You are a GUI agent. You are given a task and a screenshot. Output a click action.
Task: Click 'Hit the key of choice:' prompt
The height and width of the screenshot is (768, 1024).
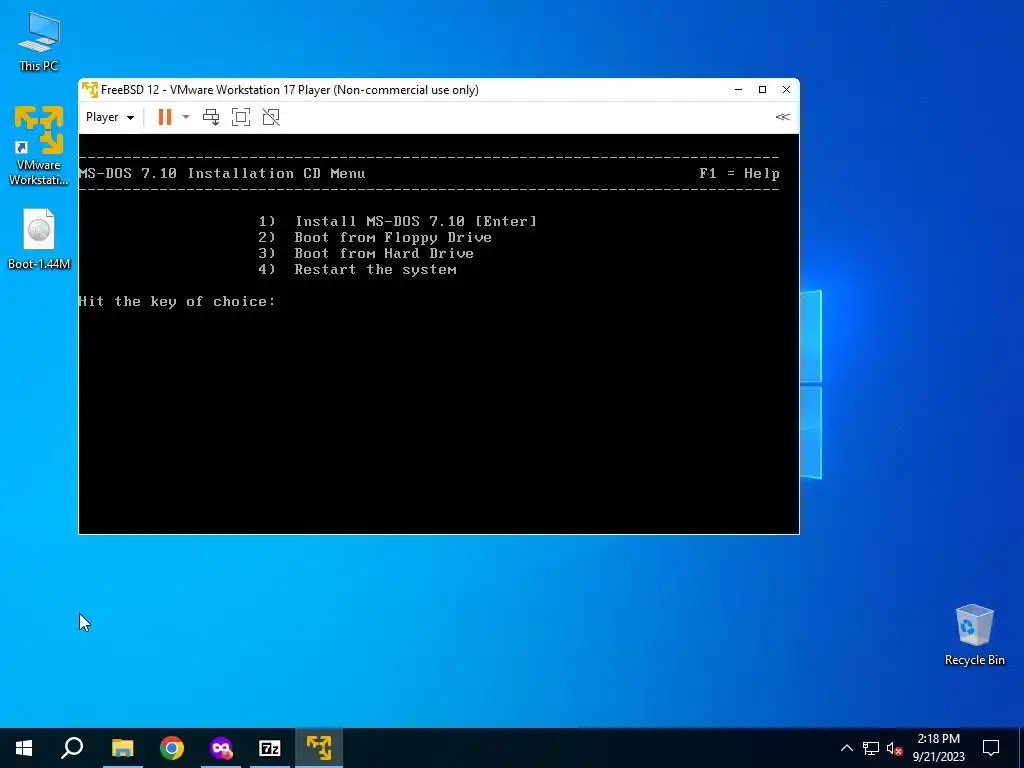tap(177, 301)
